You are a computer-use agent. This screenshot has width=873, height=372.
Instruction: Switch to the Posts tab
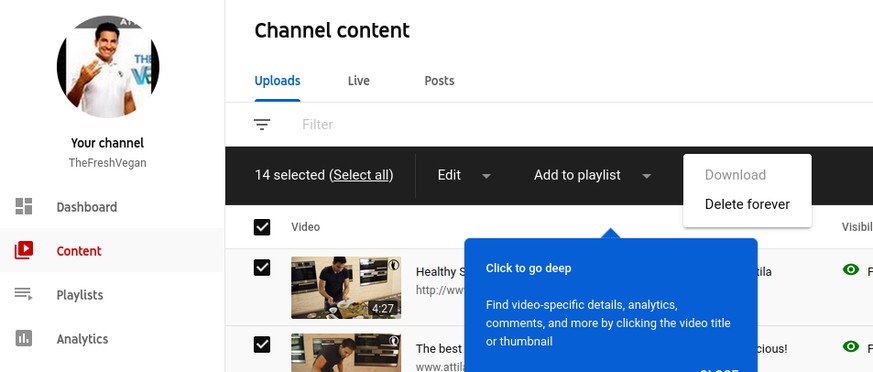(x=439, y=81)
